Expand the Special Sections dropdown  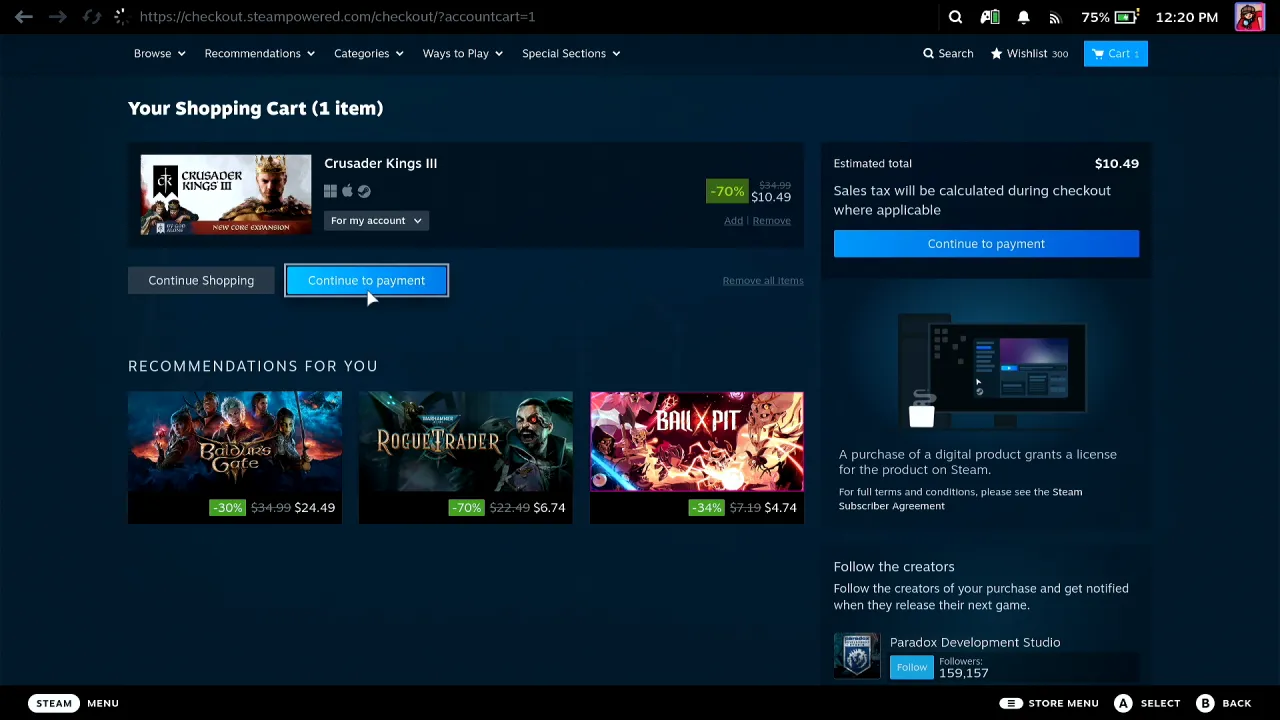coord(571,54)
